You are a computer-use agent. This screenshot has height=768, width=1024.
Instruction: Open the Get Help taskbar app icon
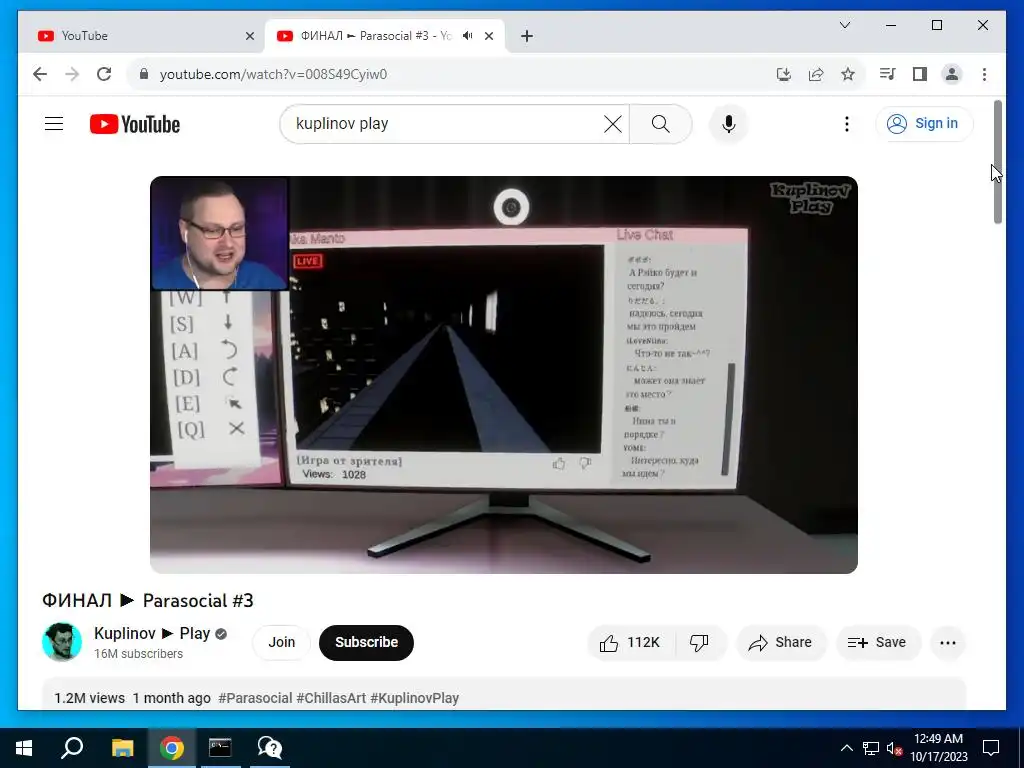coord(269,748)
